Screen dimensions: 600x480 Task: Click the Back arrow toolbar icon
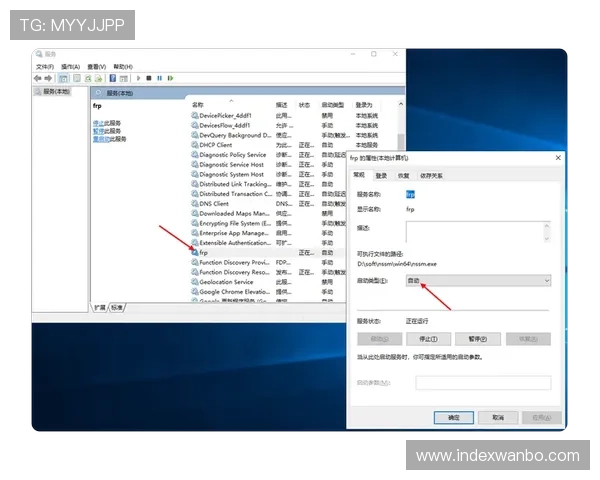tap(38, 78)
